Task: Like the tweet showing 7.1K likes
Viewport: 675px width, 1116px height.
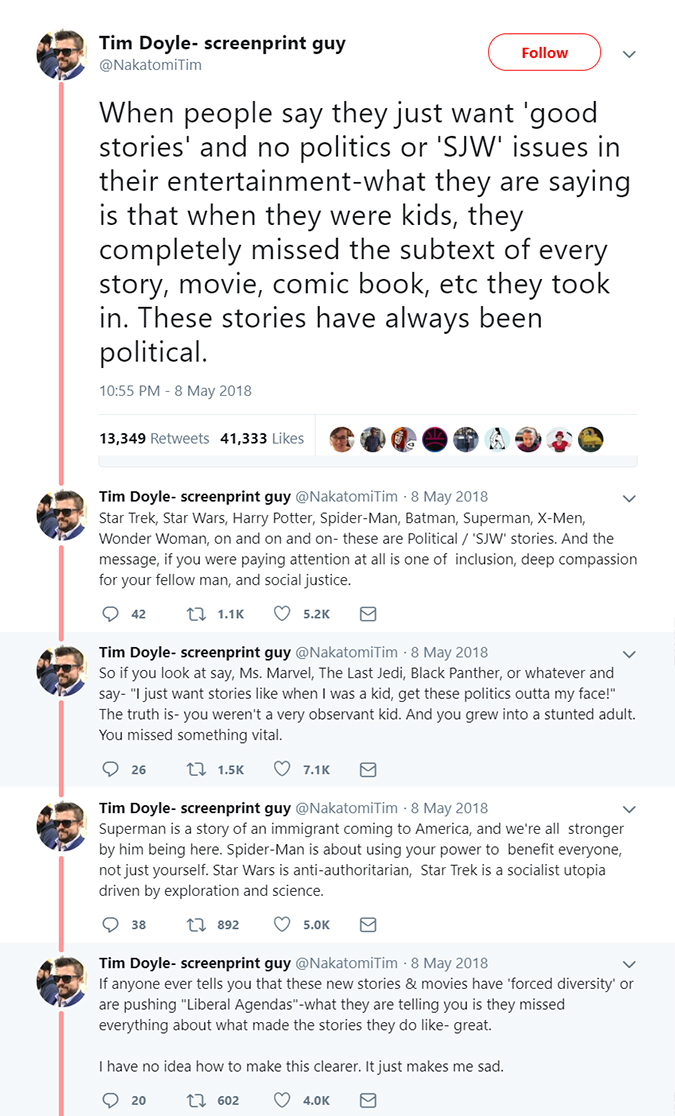Action: point(282,769)
